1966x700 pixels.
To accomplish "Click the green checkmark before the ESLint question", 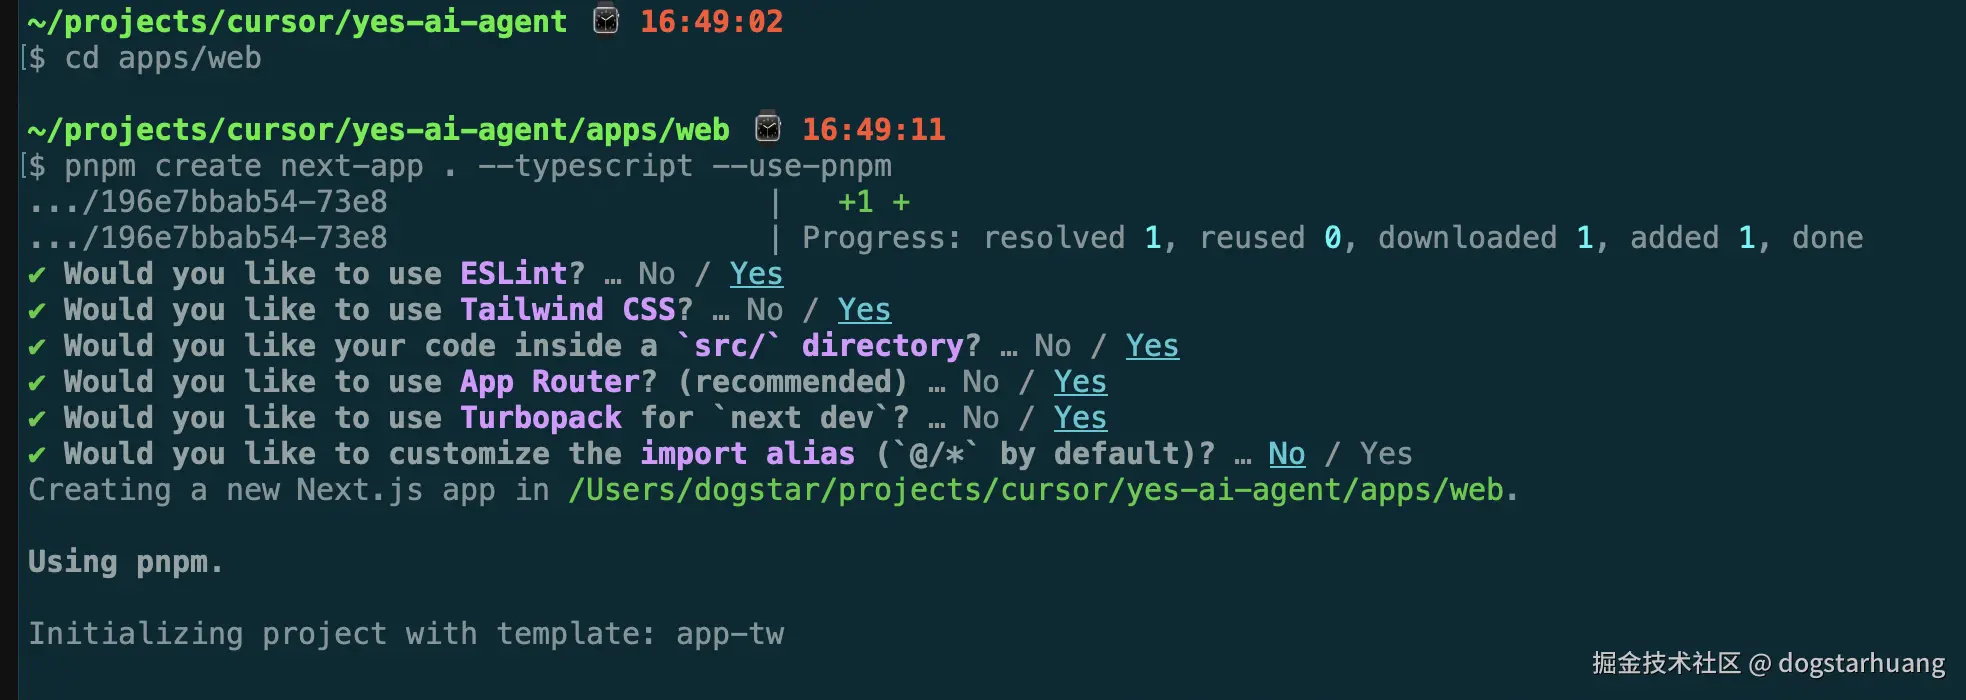I will point(37,274).
